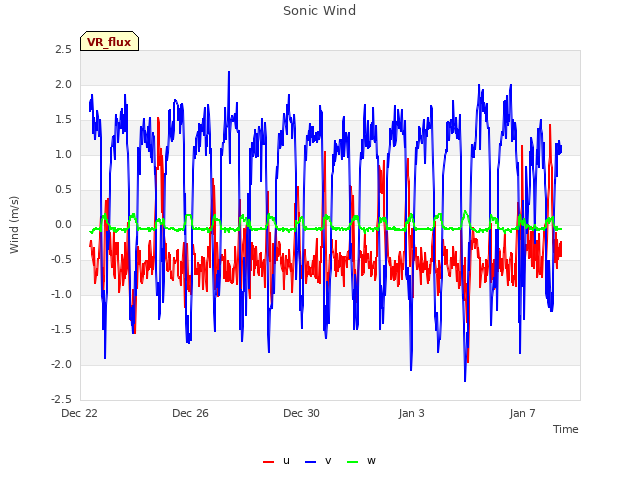Viewport: 640px width, 480px height.
Task: Click the Jan 3 x-axis label
Action: pos(412,413)
